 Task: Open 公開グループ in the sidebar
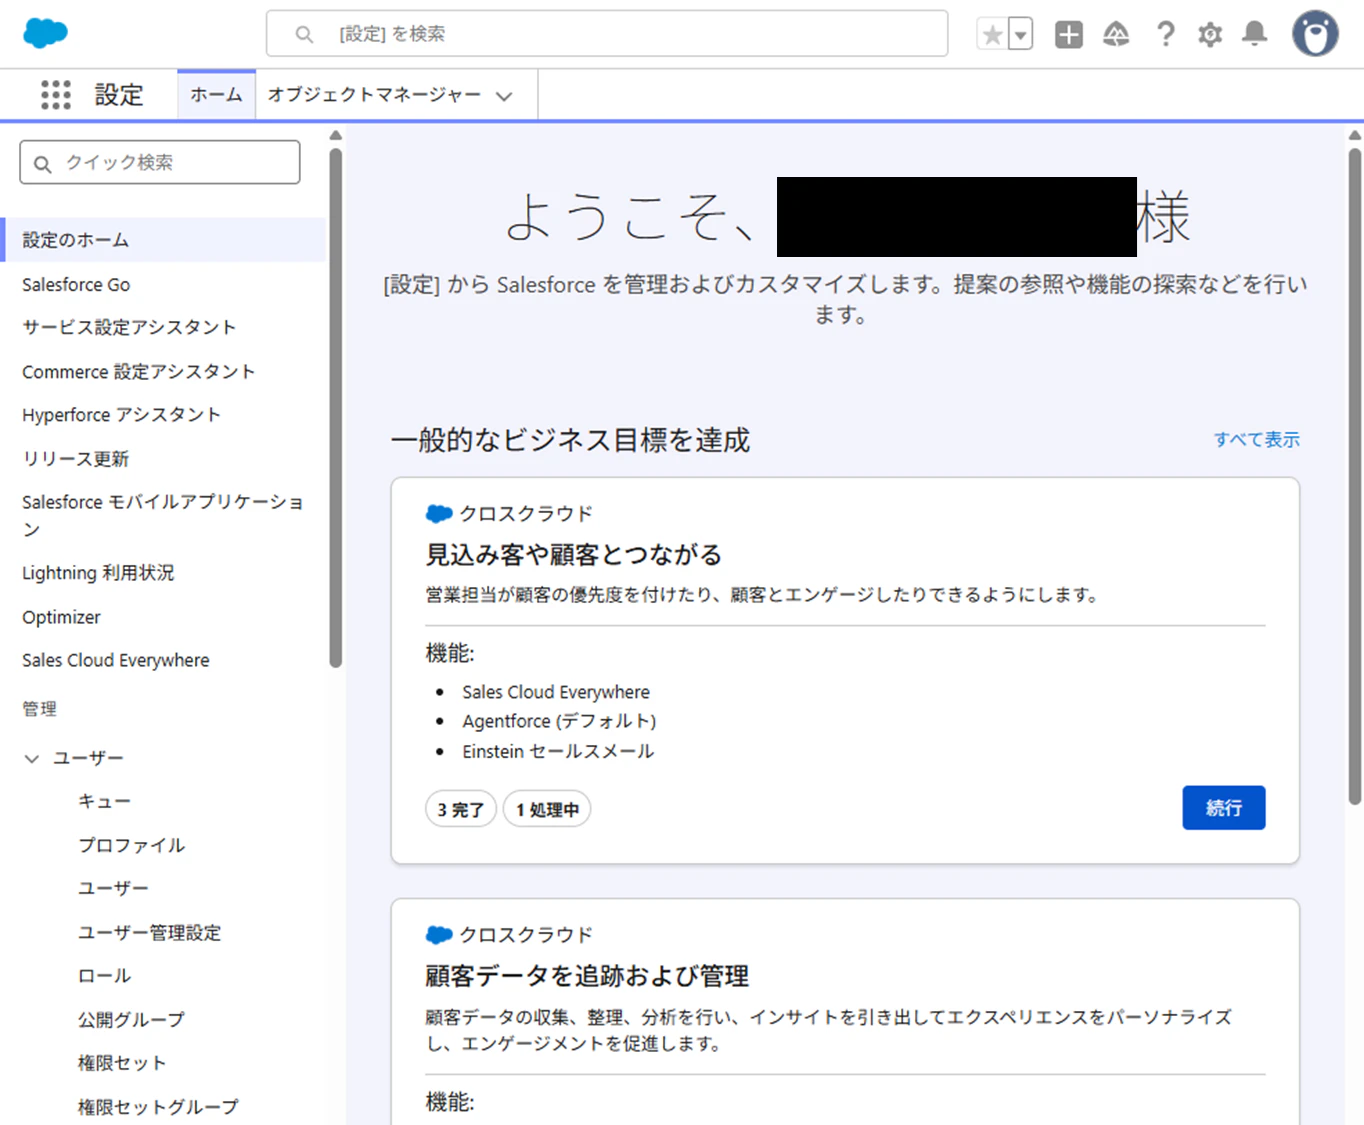[x=131, y=1020]
